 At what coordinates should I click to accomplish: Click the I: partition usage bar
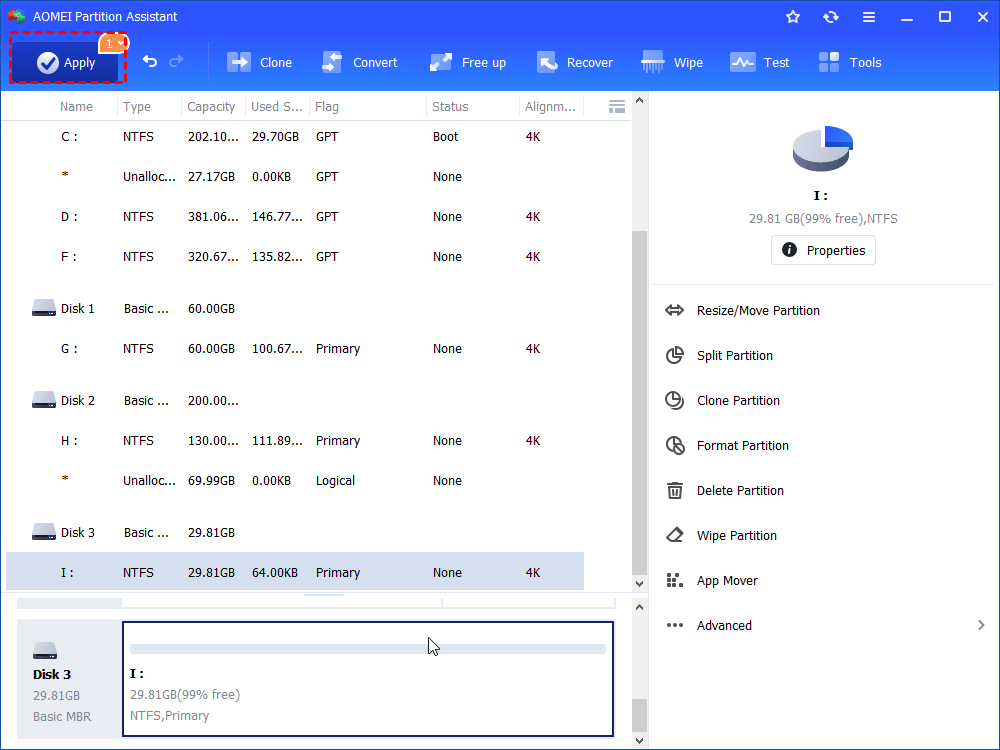368,649
